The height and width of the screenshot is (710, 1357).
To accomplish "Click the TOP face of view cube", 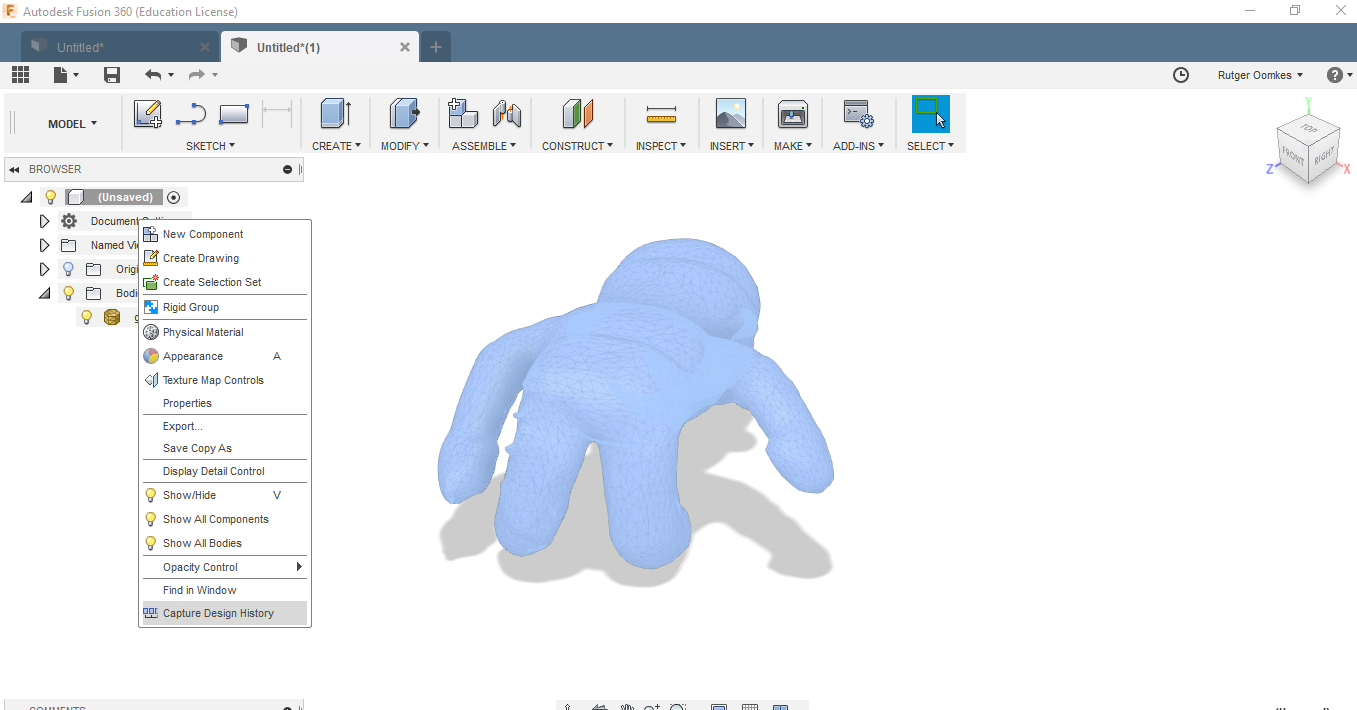I will pyautogui.click(x=1309, y=129).
